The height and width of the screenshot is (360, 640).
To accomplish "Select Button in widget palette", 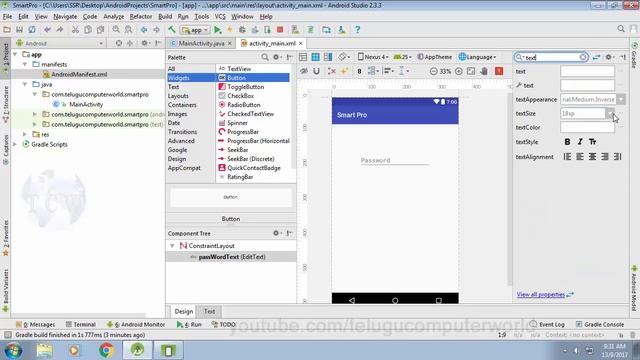I will point(253,78).
